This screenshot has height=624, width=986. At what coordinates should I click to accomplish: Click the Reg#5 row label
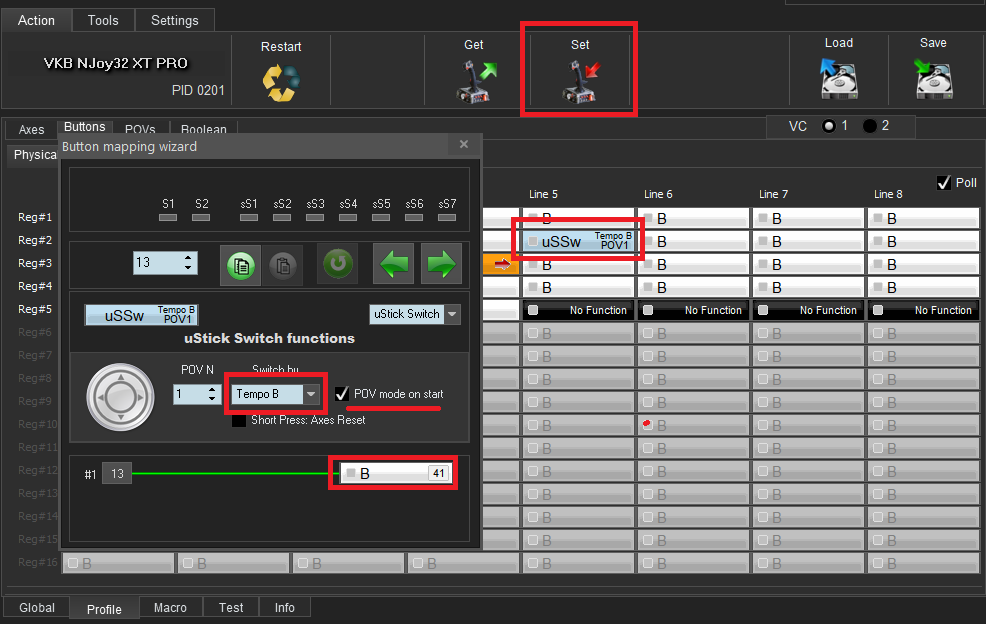(35, 309)
